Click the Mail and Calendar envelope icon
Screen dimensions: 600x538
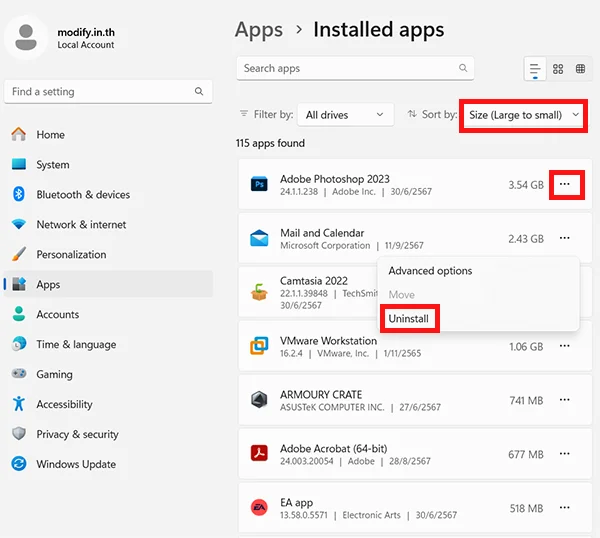tap(259, 238)
